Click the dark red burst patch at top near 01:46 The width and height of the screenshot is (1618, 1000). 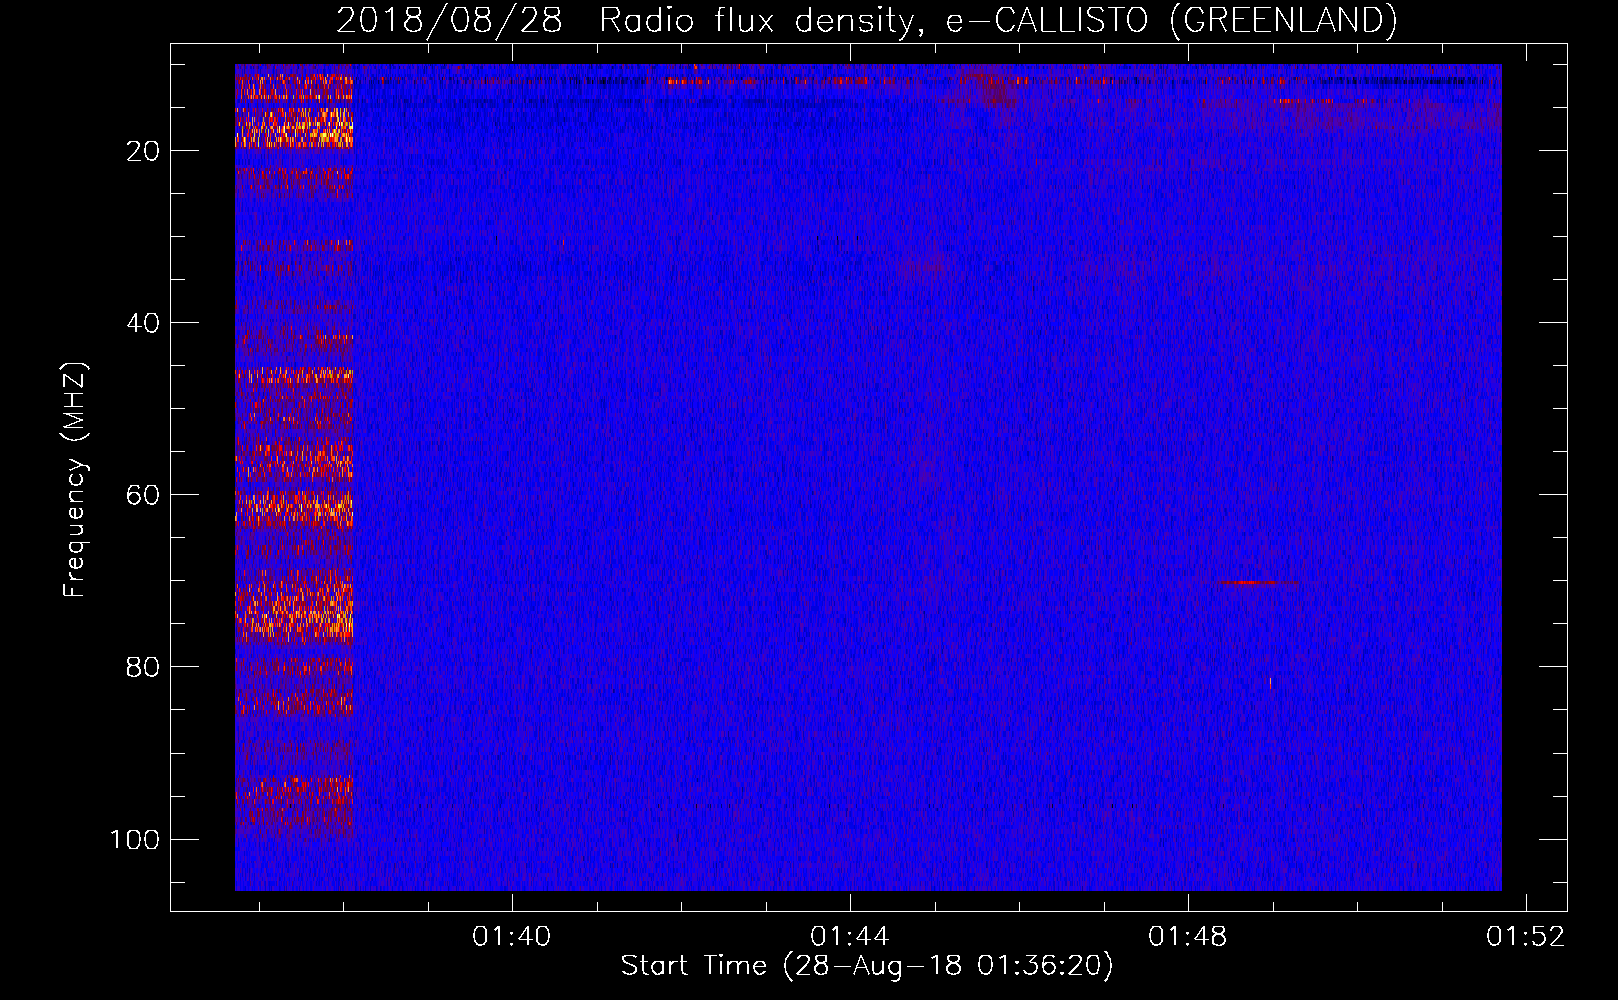990,86
